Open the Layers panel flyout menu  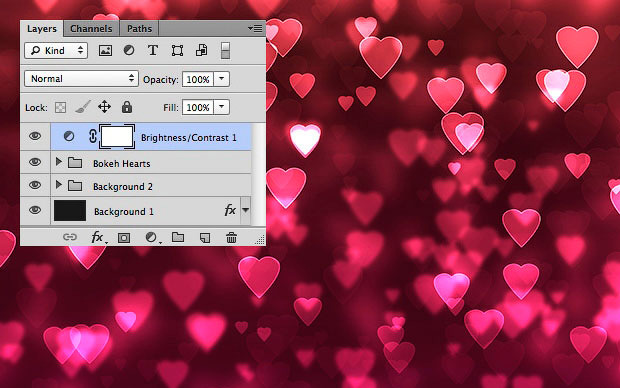click(255, 28)
